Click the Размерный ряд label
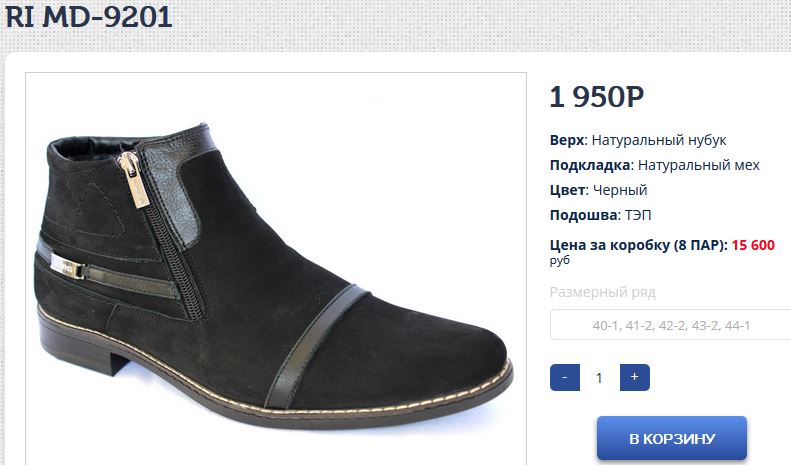Image resolution: width=791 pixels, height=465 pixels. (x=603, y=293)
